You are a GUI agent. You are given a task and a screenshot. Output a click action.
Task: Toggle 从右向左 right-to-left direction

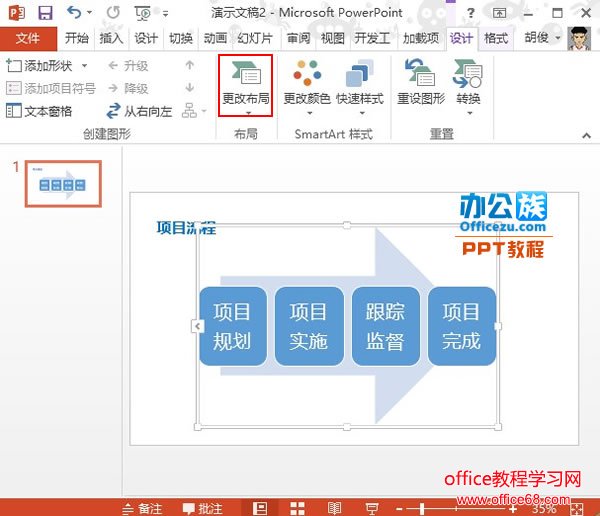[x=139, y=111]
